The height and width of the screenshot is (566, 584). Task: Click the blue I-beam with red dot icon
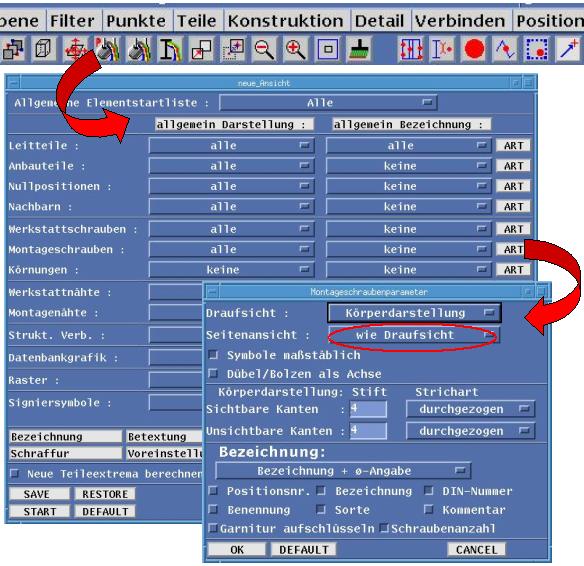pos(442,49)
